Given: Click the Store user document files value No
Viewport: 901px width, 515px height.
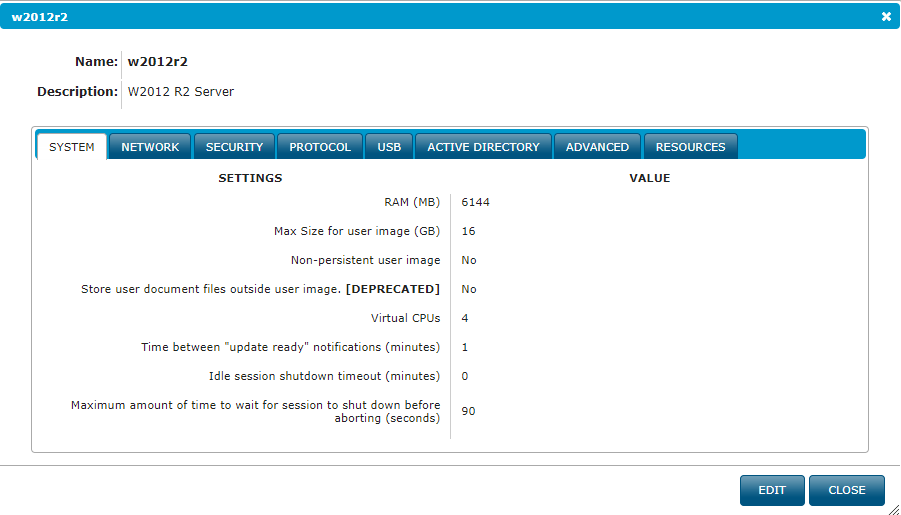Looking at the screenshot, I should (x=469, y=289).
